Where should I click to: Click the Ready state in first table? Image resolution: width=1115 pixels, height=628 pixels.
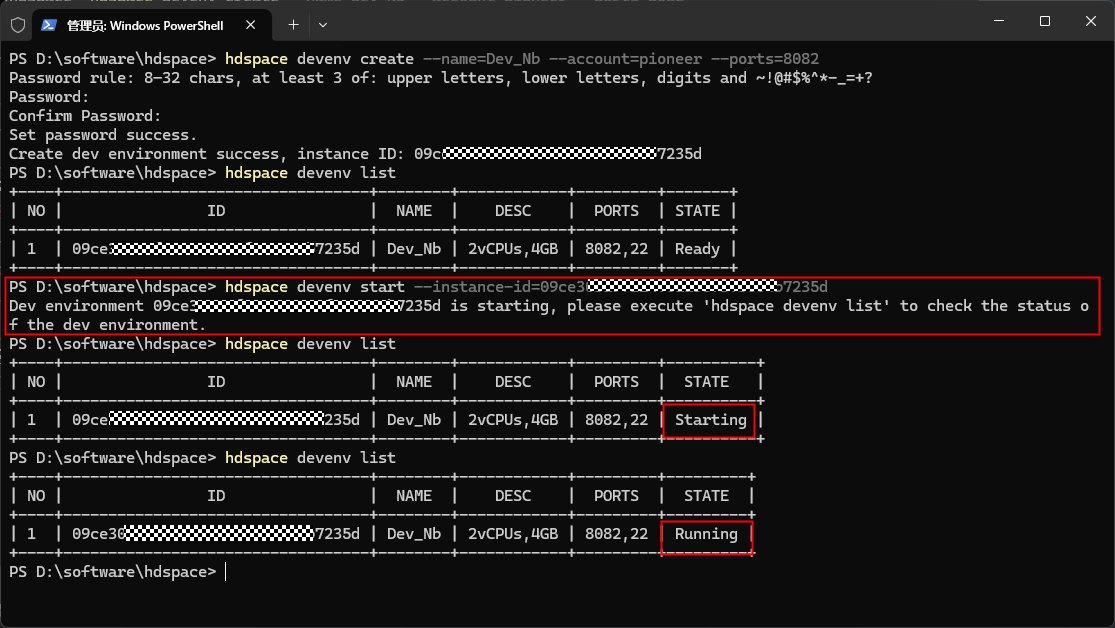(697, 249)
